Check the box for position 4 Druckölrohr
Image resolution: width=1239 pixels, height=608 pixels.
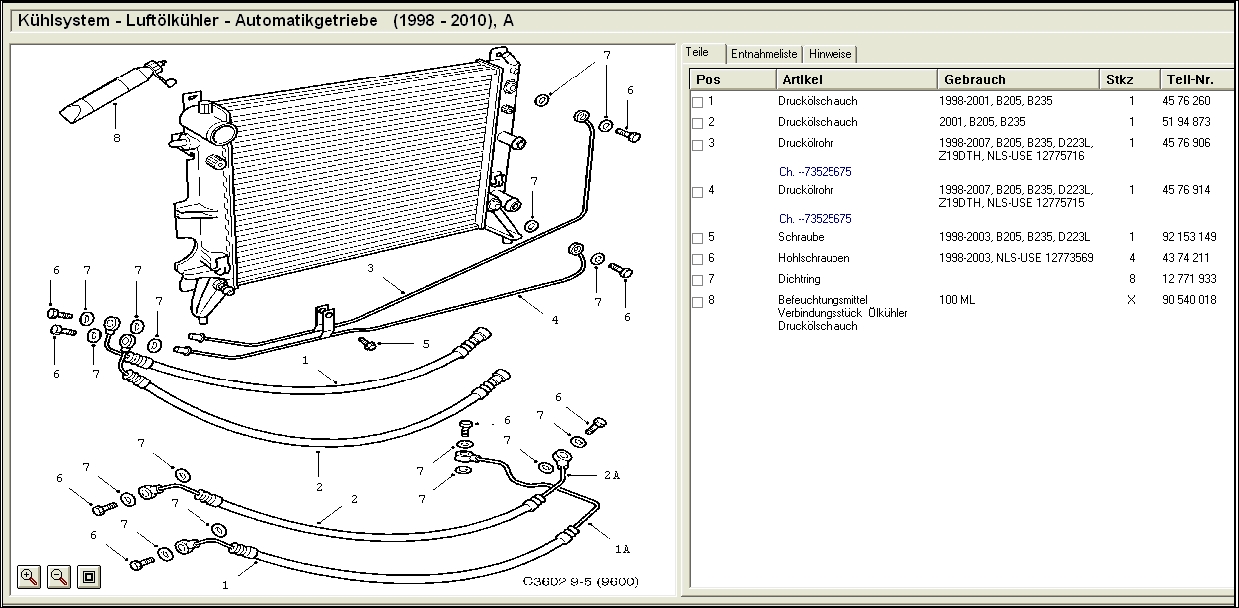point(698,191)
